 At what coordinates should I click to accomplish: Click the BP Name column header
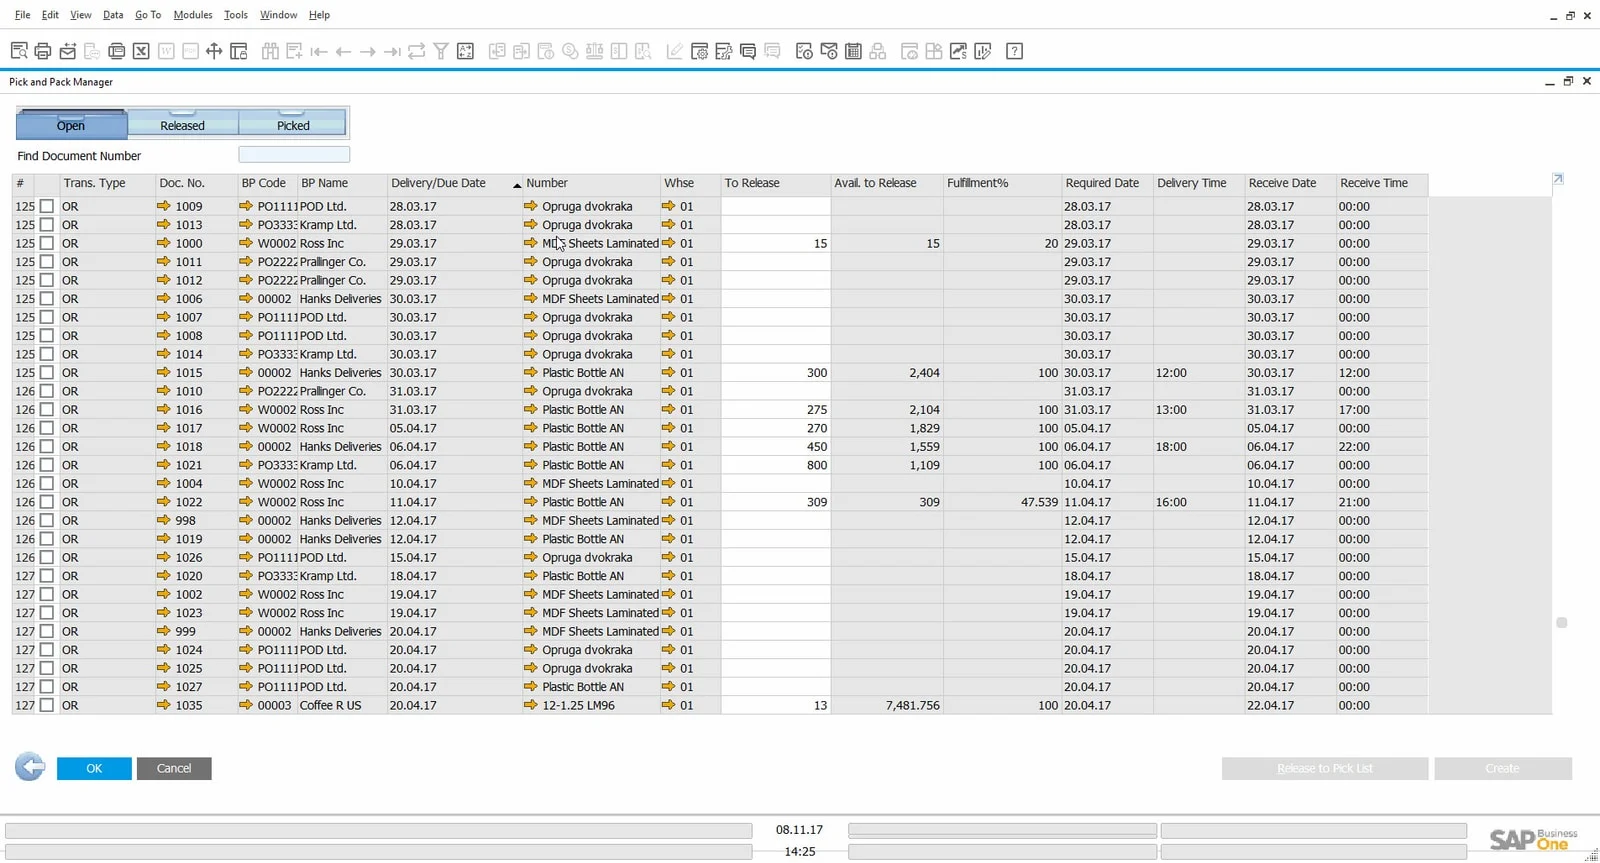[342, 183]
